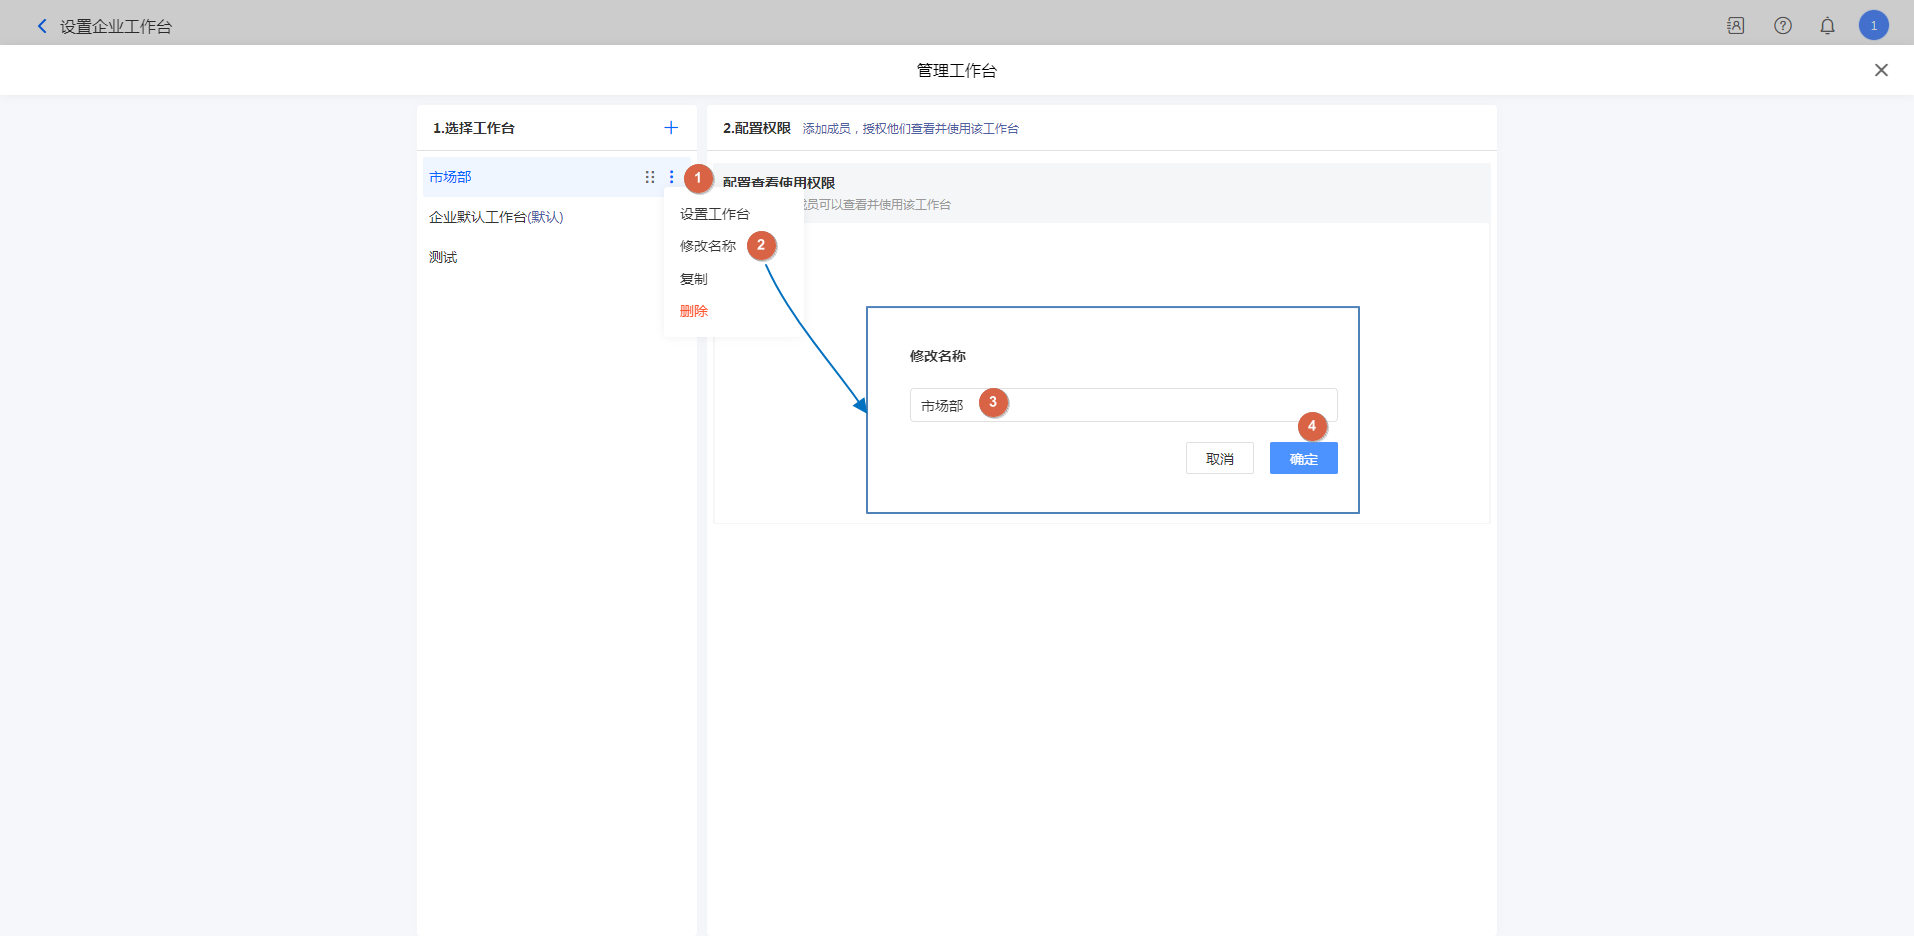Open the three-dot menu for 市场部
Image resolution: width=1914 pixels, height=936 pixels.
(x=671, y=177)
